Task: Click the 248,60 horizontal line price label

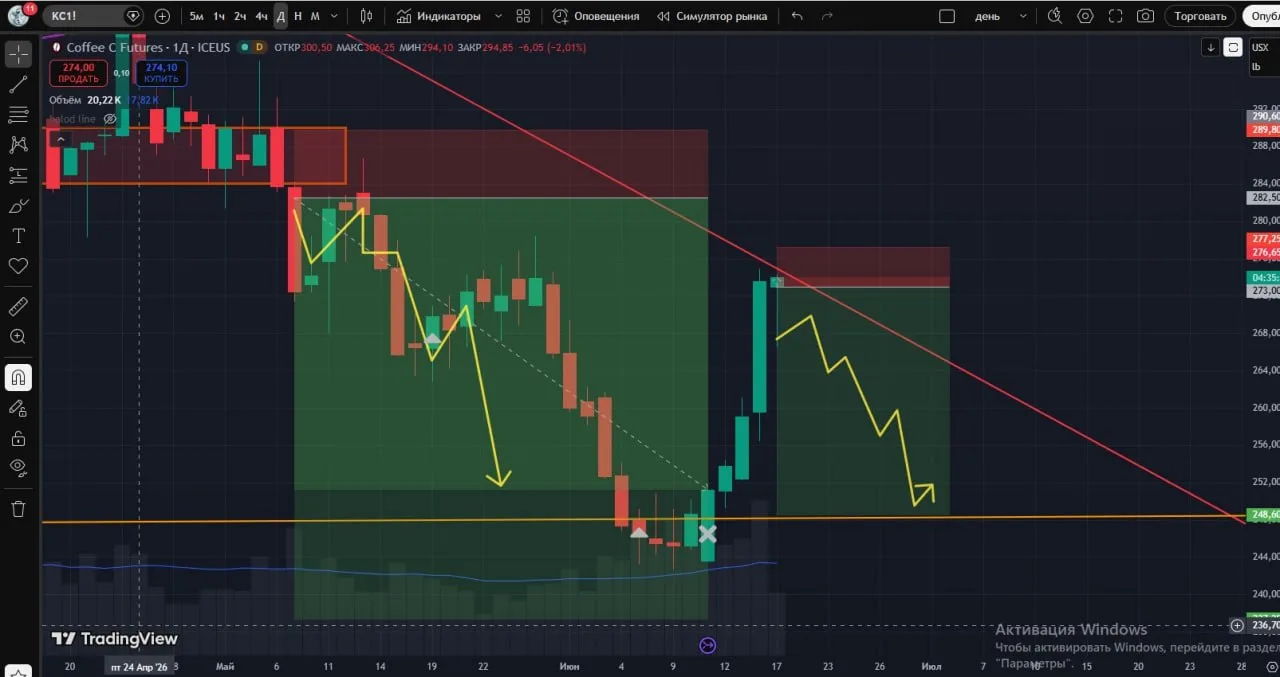Action: click(x=1263, y=515)
